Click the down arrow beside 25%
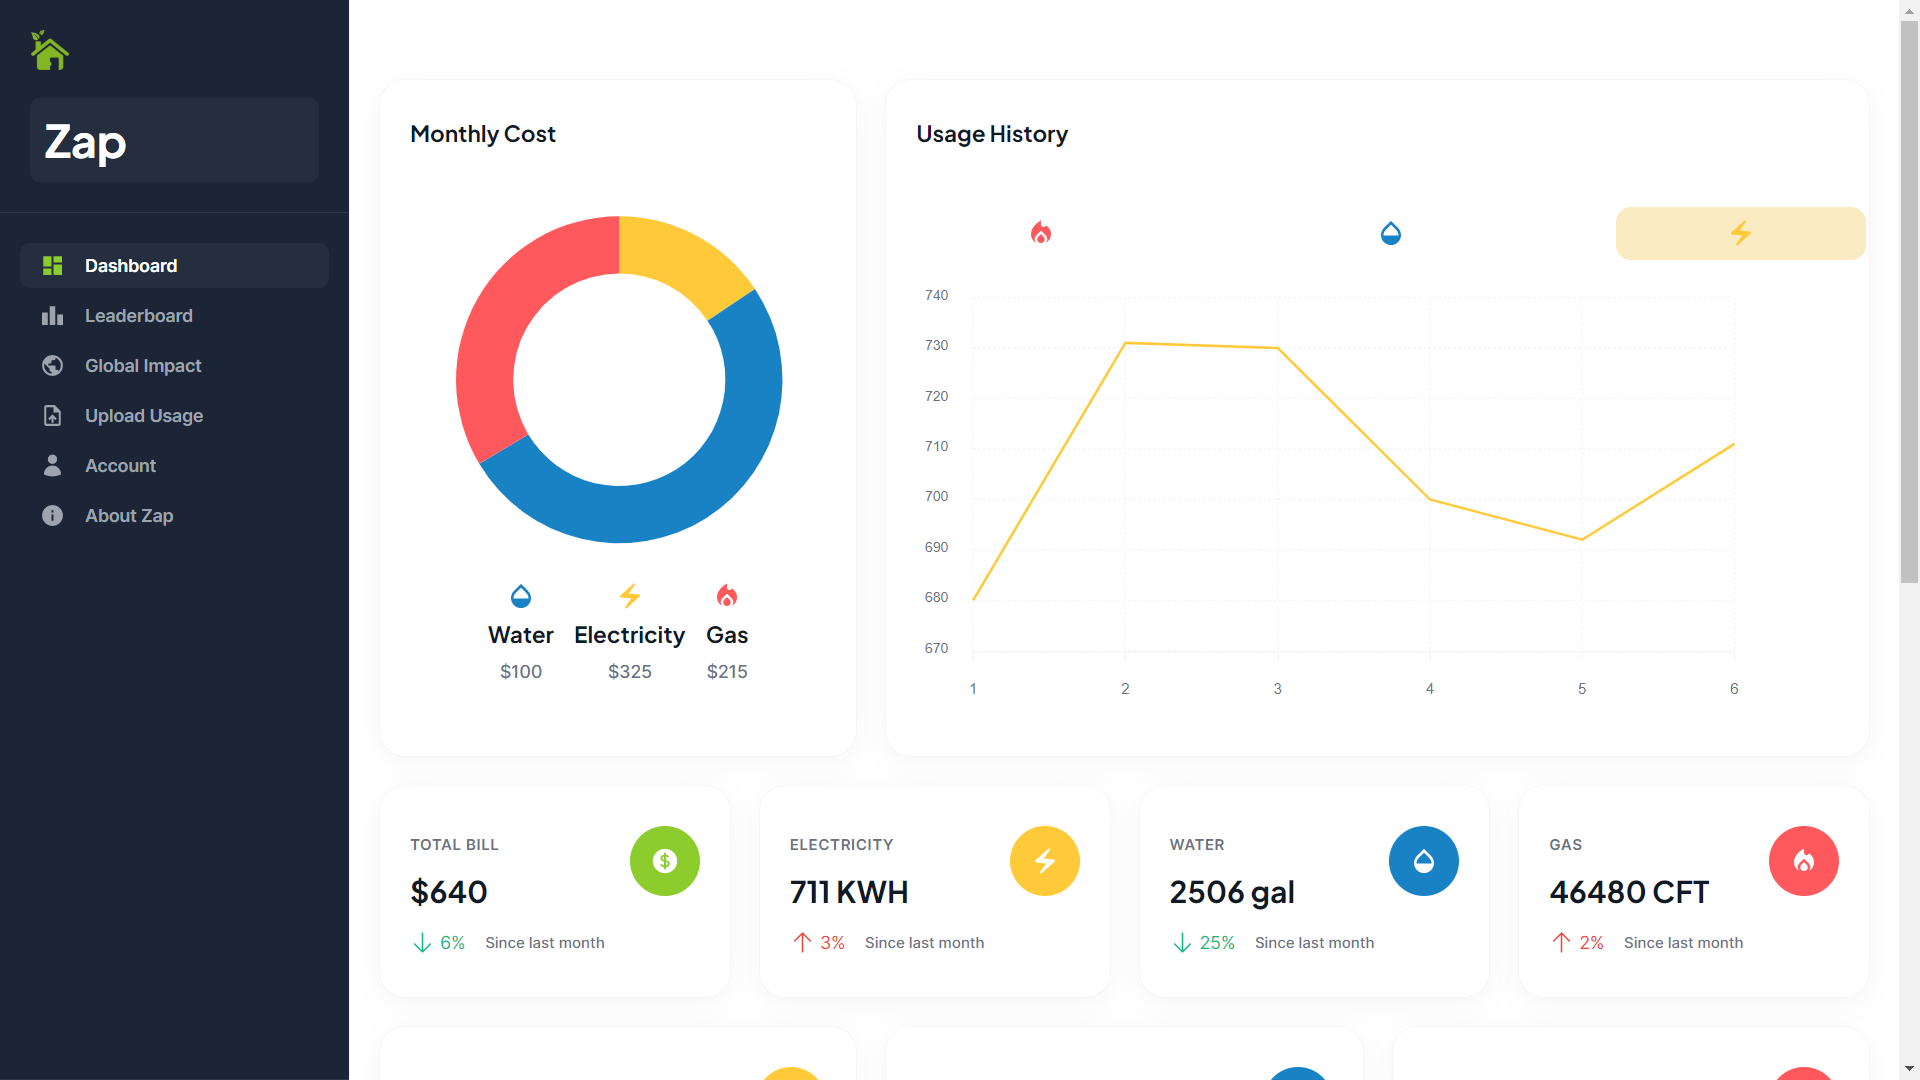 click(1182, 943)
